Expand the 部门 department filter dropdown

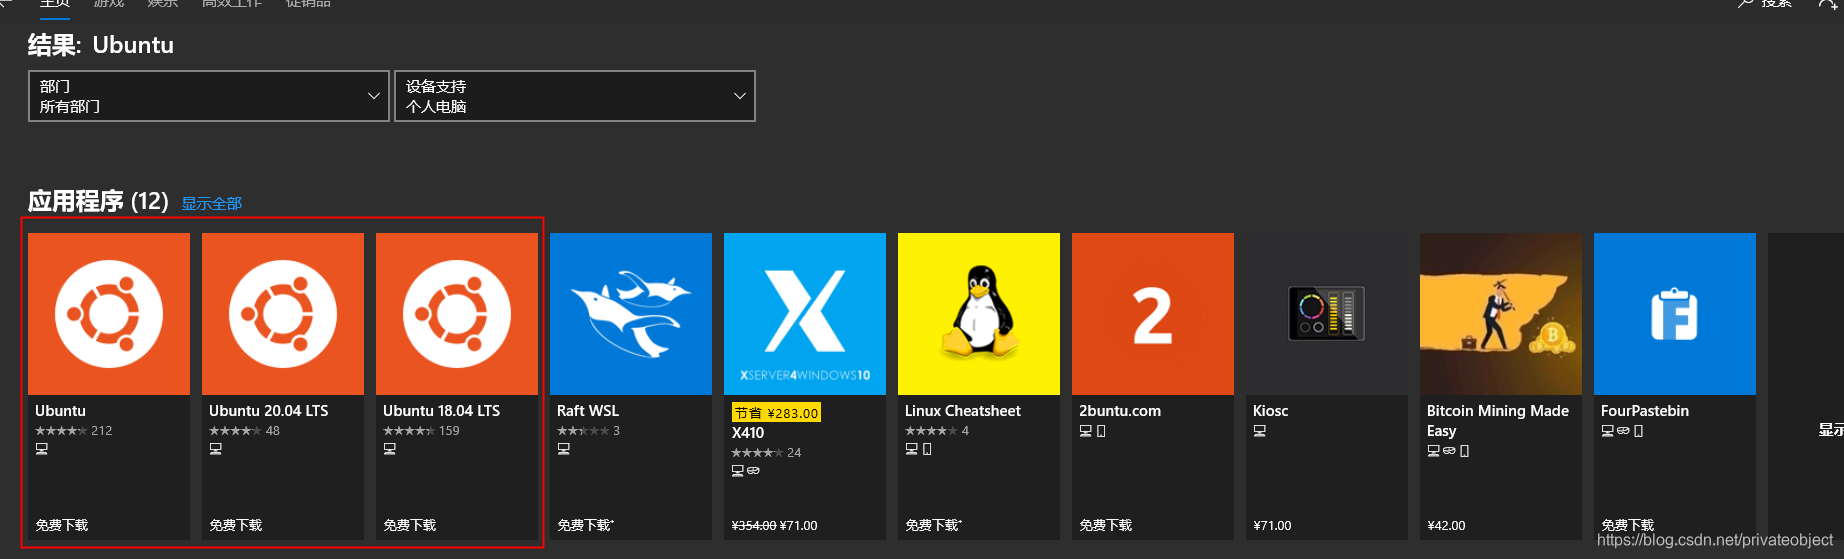click(209, 96)
